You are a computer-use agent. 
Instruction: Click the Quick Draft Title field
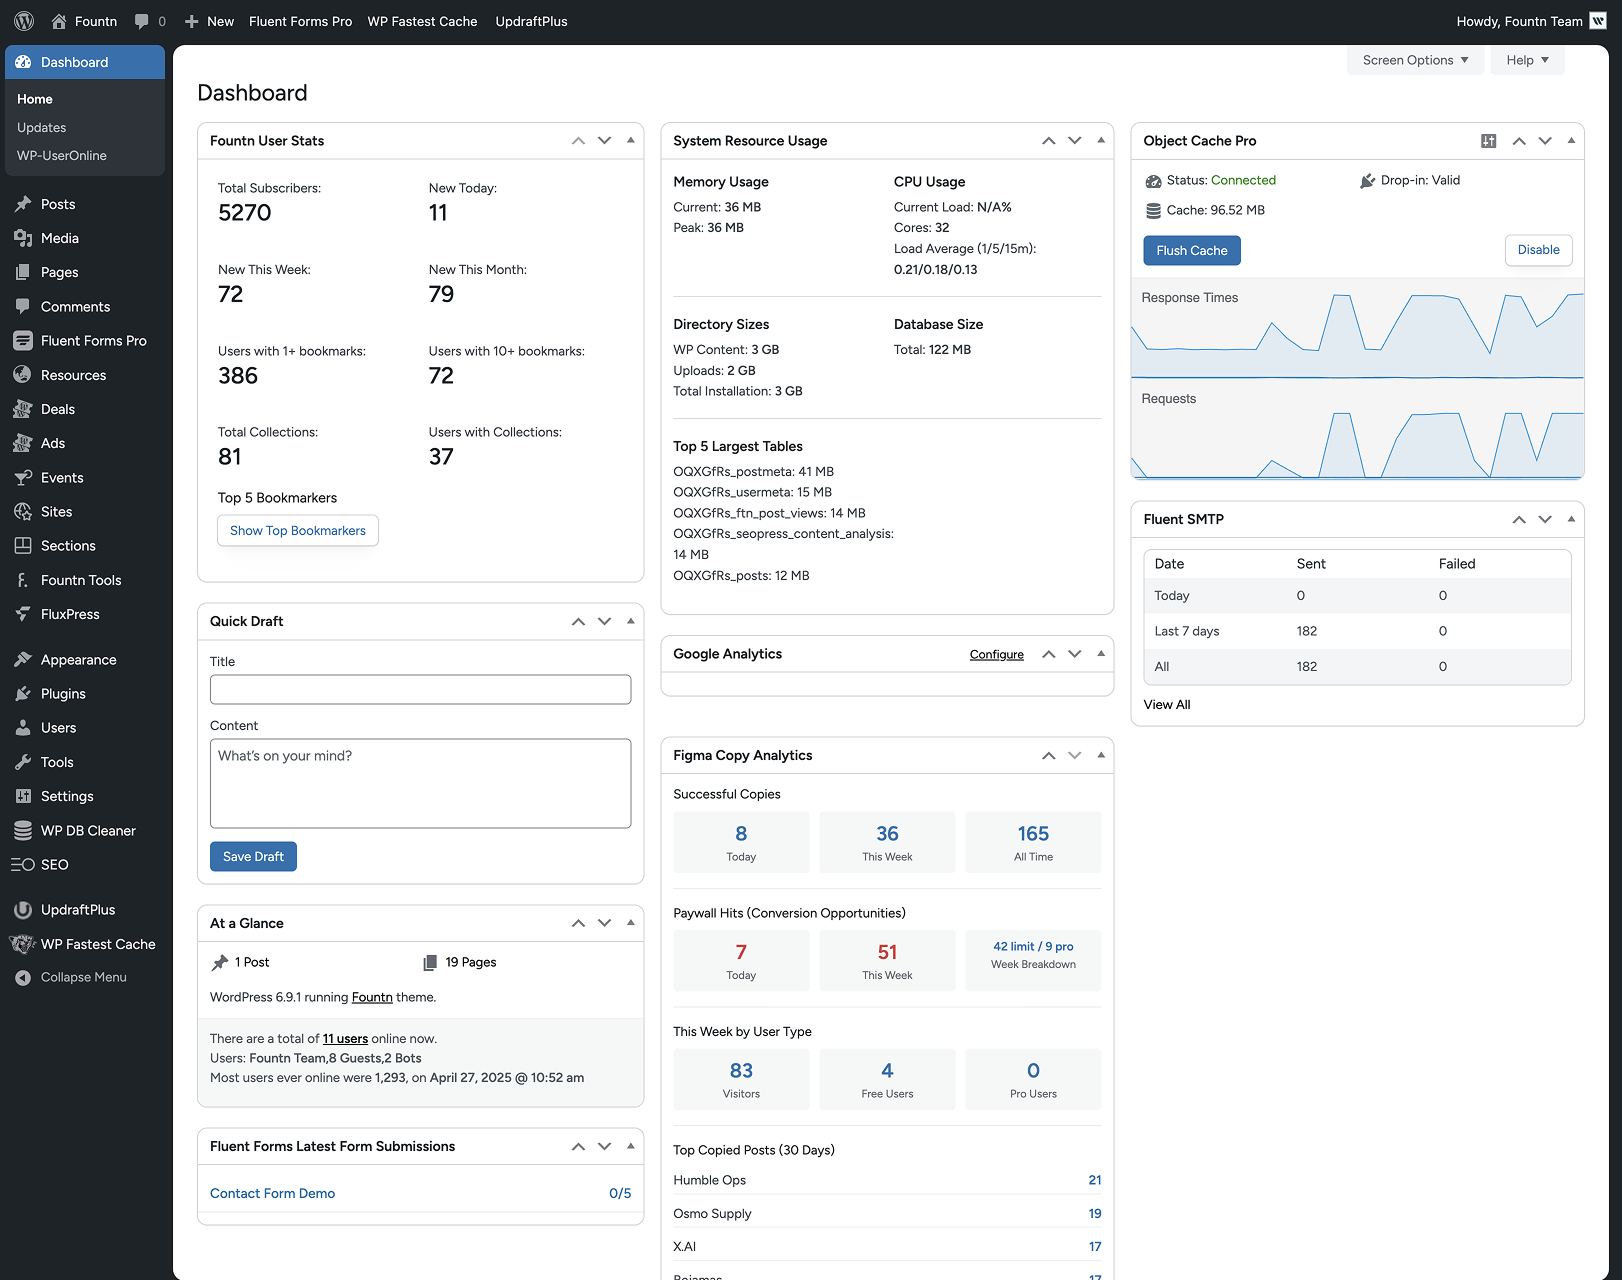[x=420, y=690]
